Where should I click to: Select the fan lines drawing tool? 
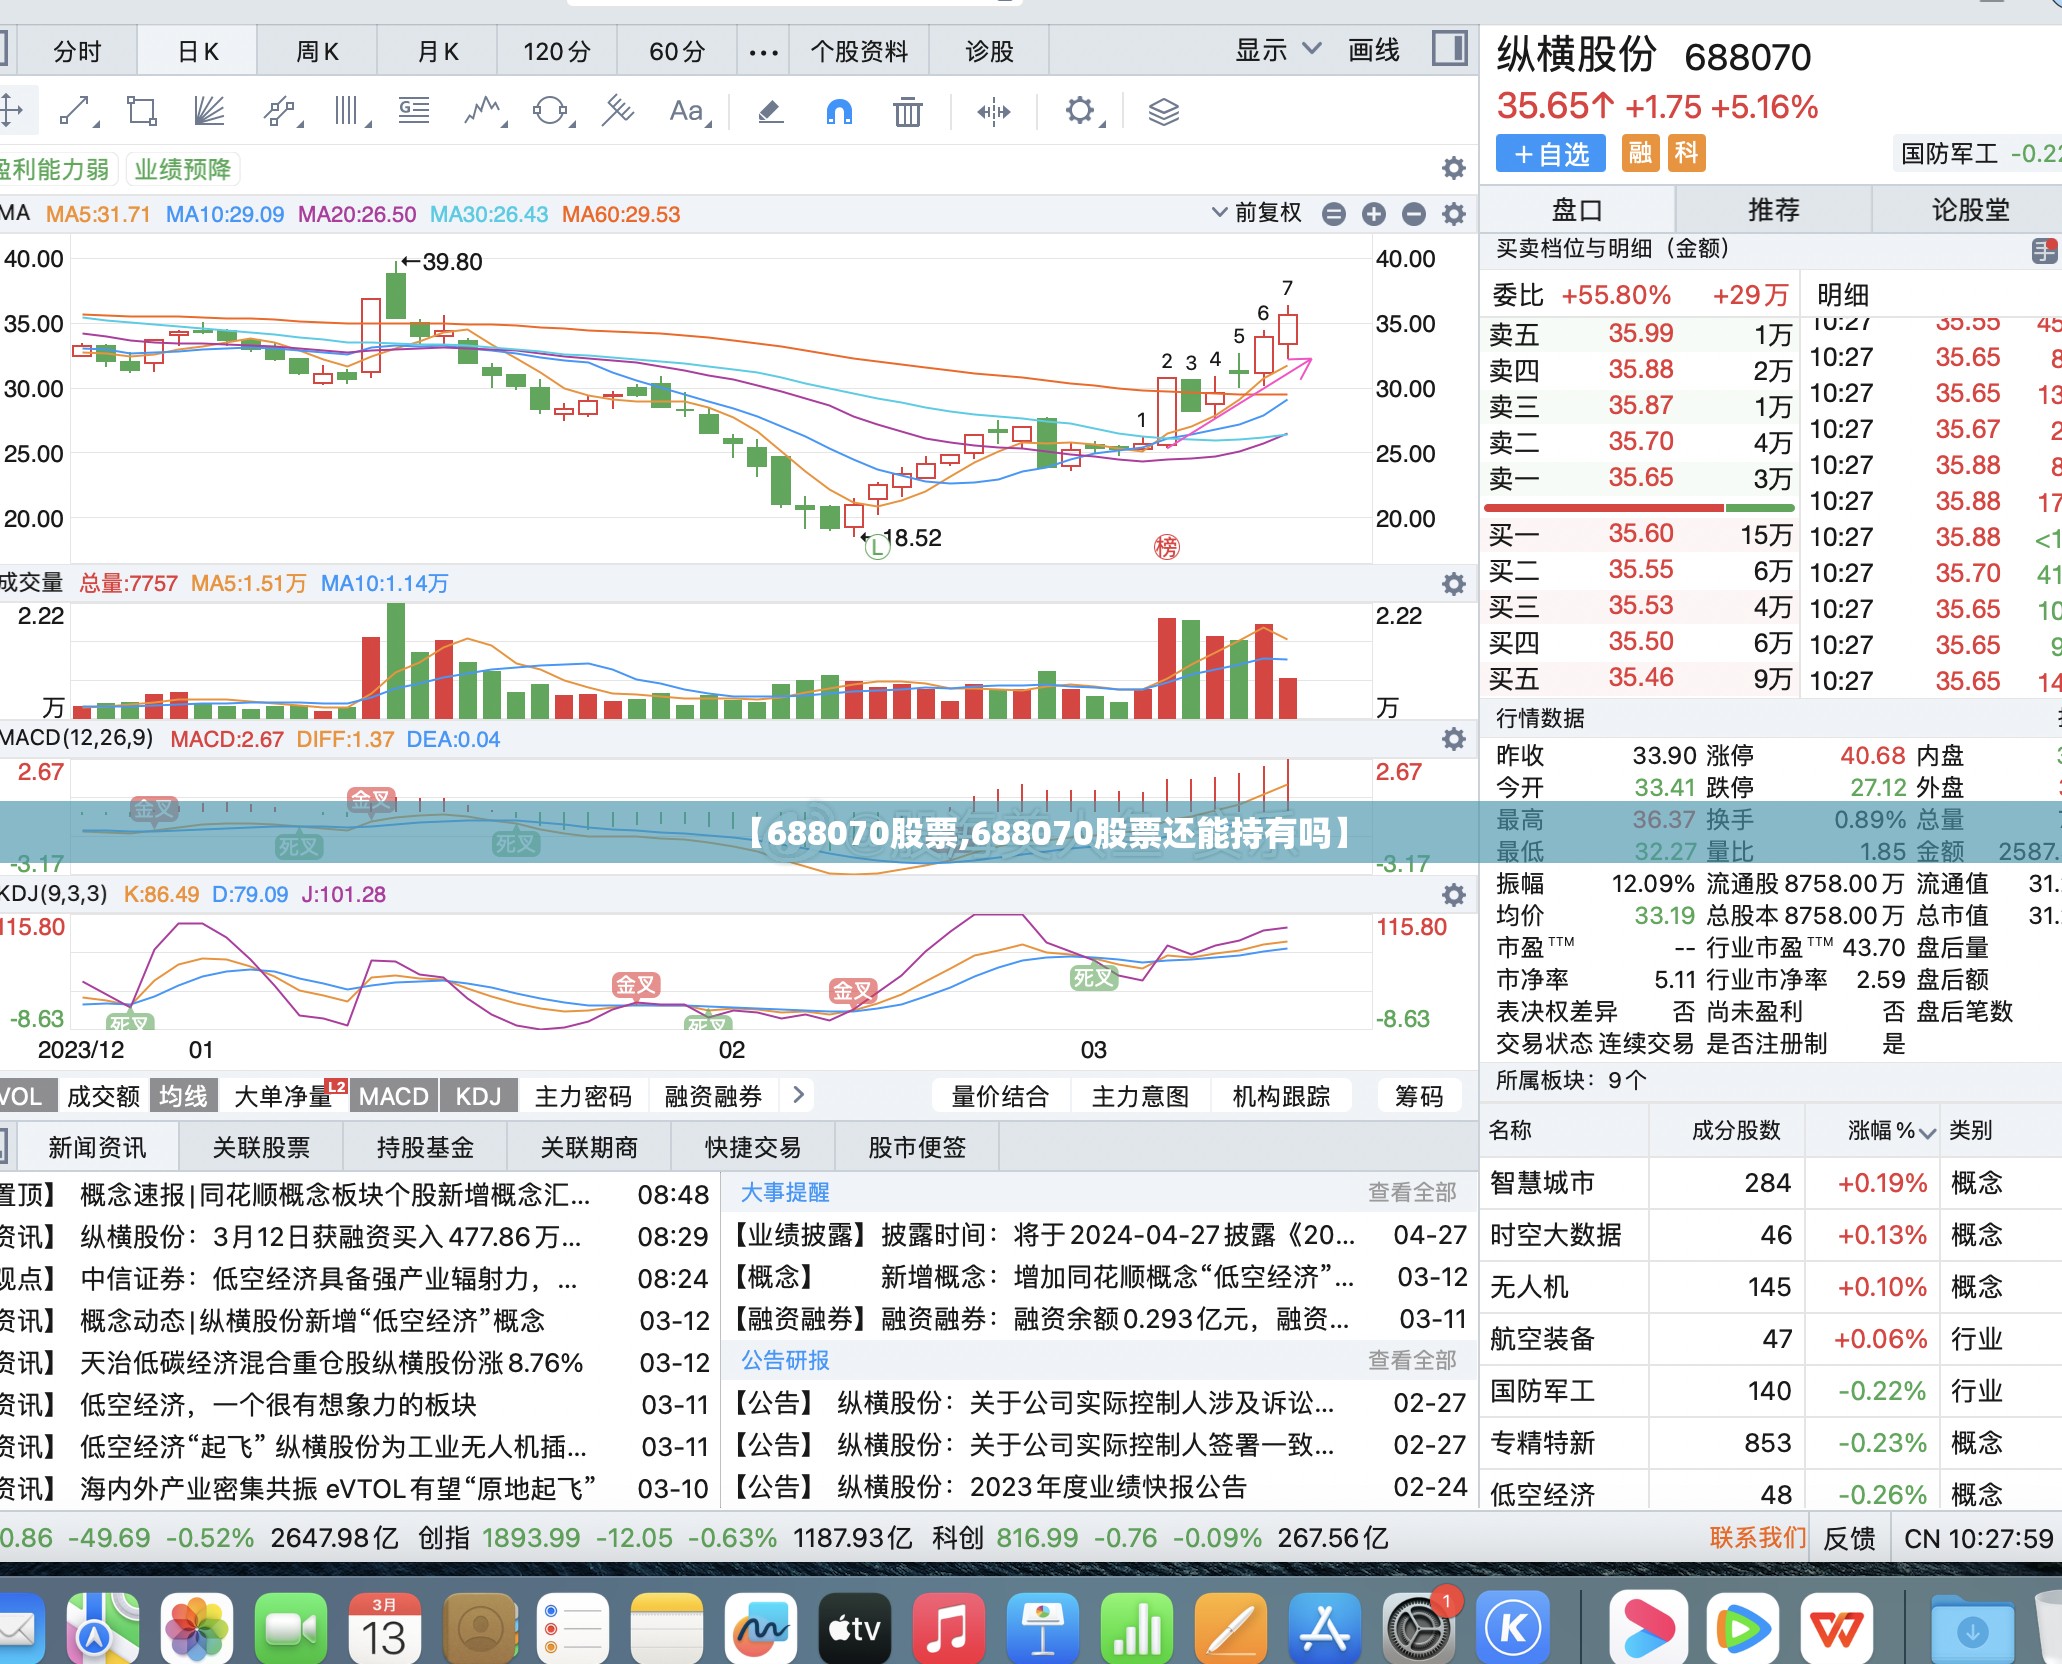209,111
